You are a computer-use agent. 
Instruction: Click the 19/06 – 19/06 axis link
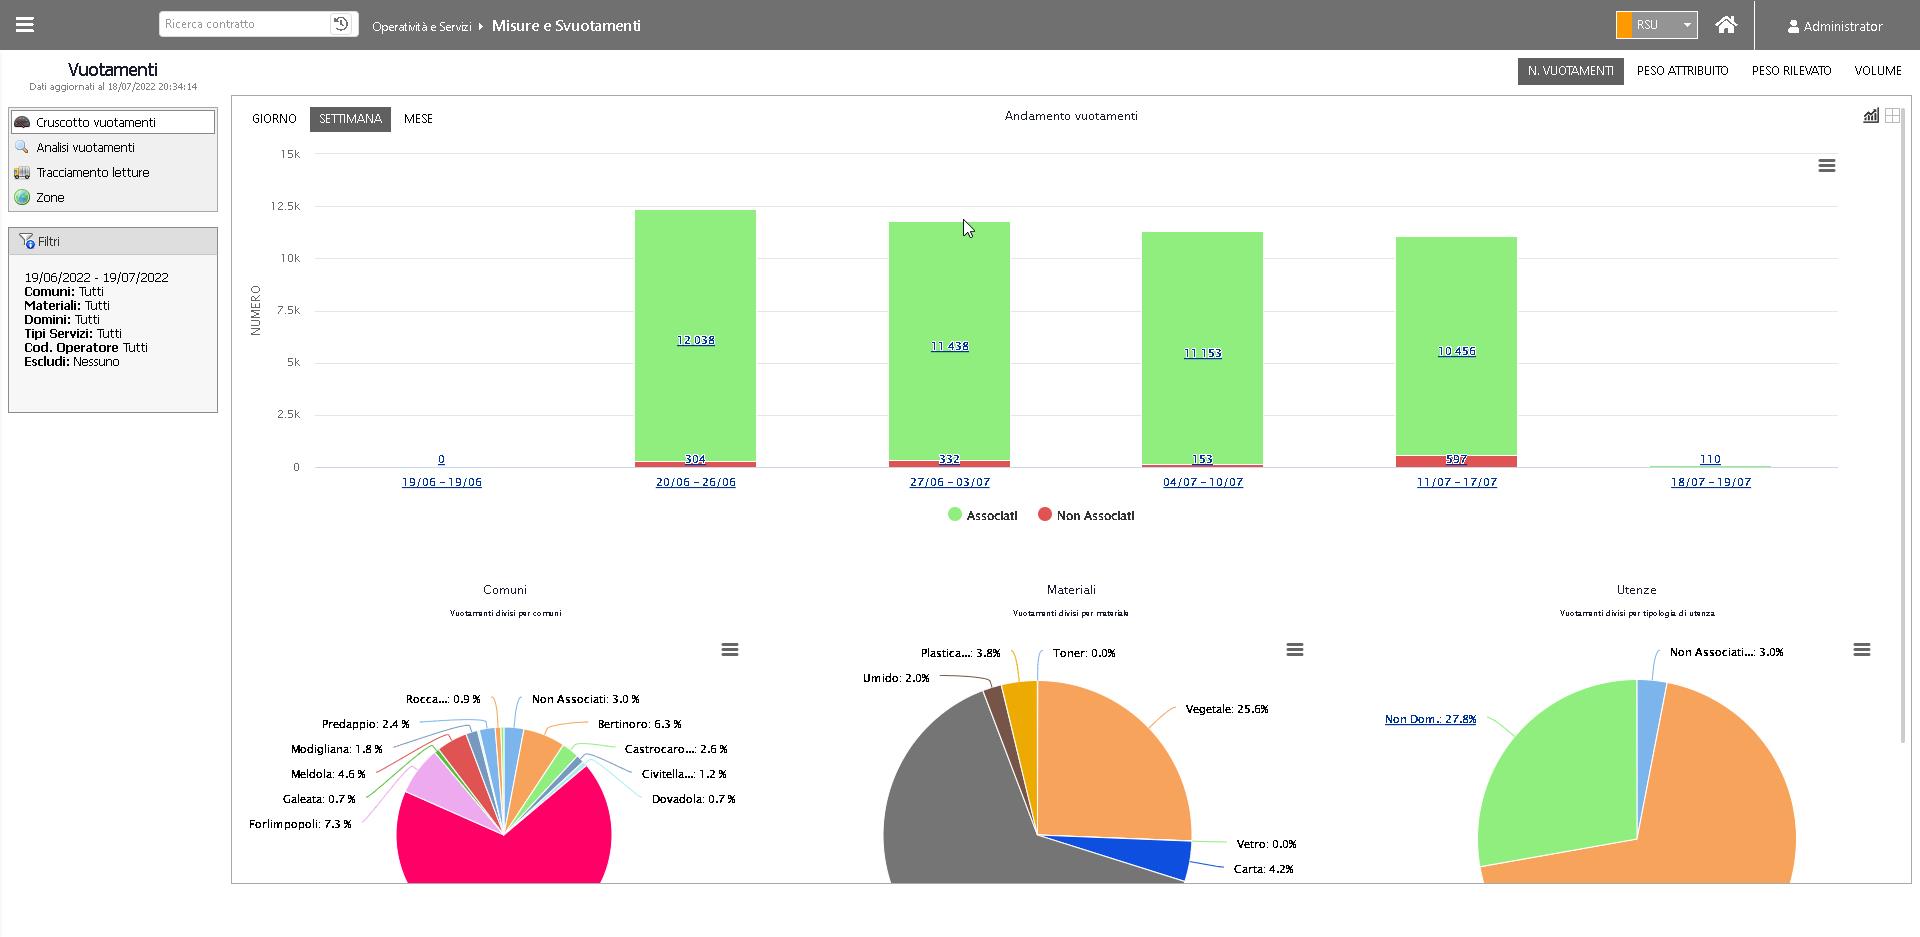point(441,482)
